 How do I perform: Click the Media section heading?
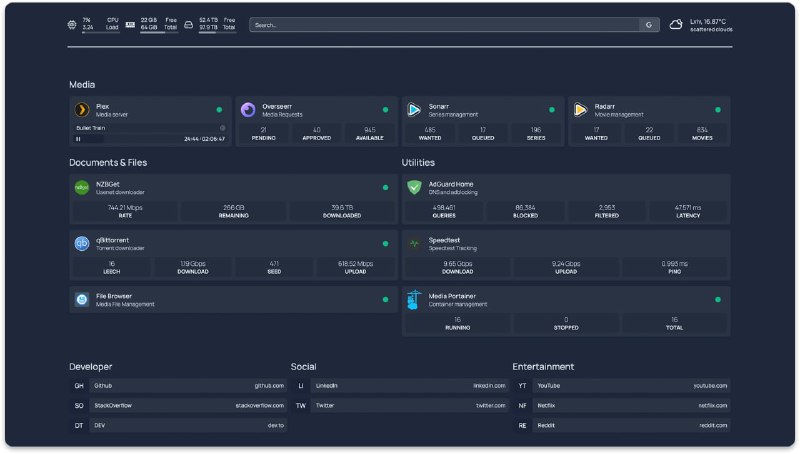point(82,85)
